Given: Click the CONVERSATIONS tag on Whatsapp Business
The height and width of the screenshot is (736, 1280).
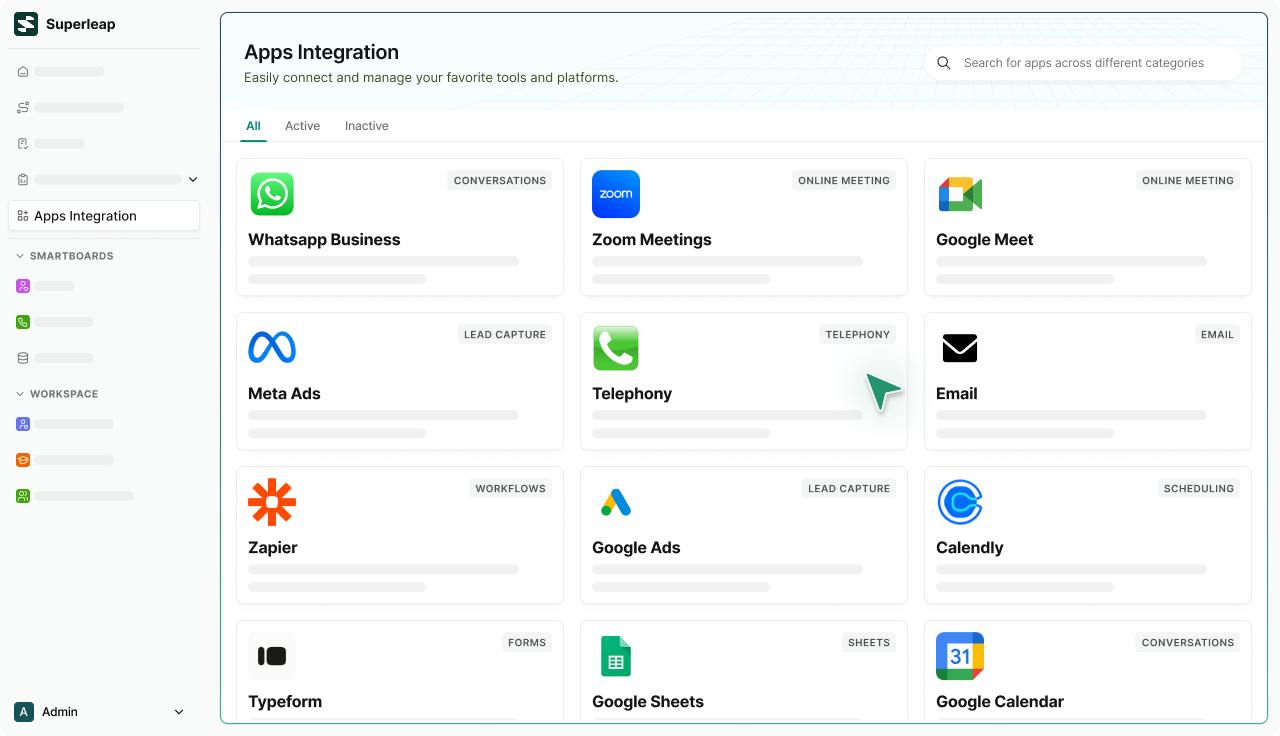Looking at the screenshot, I should (x=500, y=181).
